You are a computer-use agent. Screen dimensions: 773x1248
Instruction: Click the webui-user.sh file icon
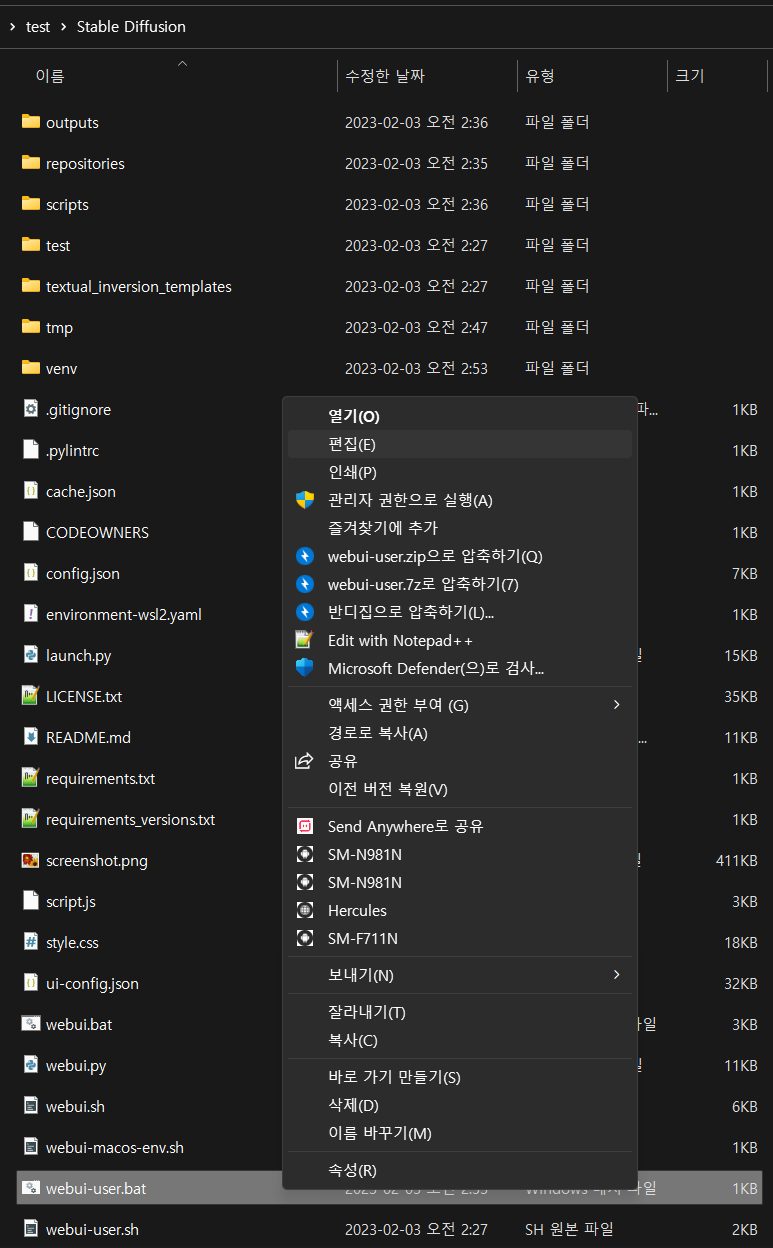(x=30, y=1229)
